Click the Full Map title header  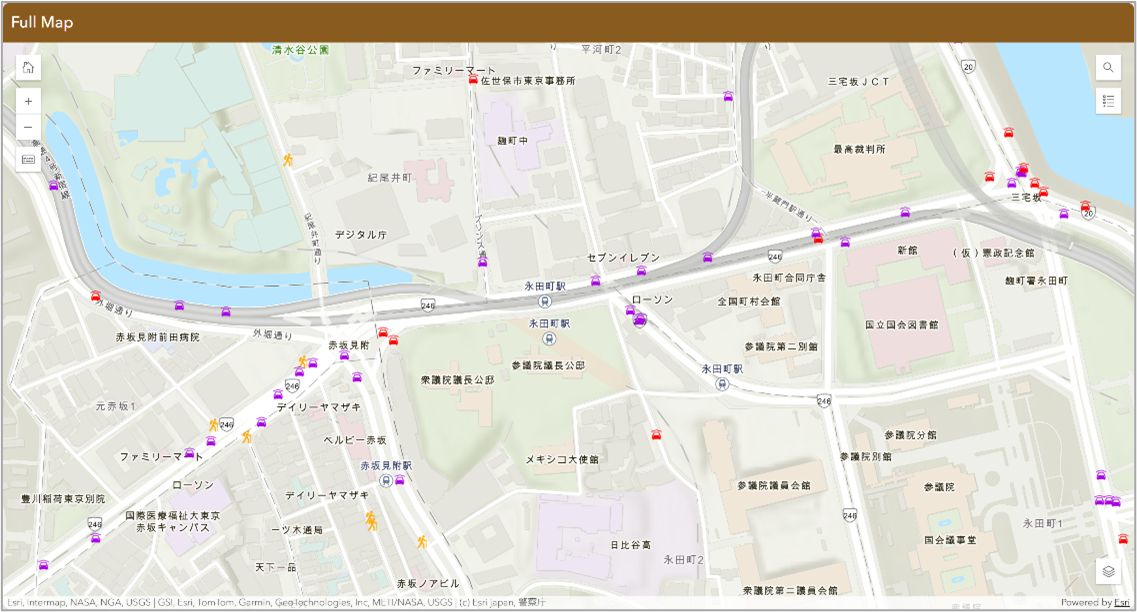tap(42, 22)
